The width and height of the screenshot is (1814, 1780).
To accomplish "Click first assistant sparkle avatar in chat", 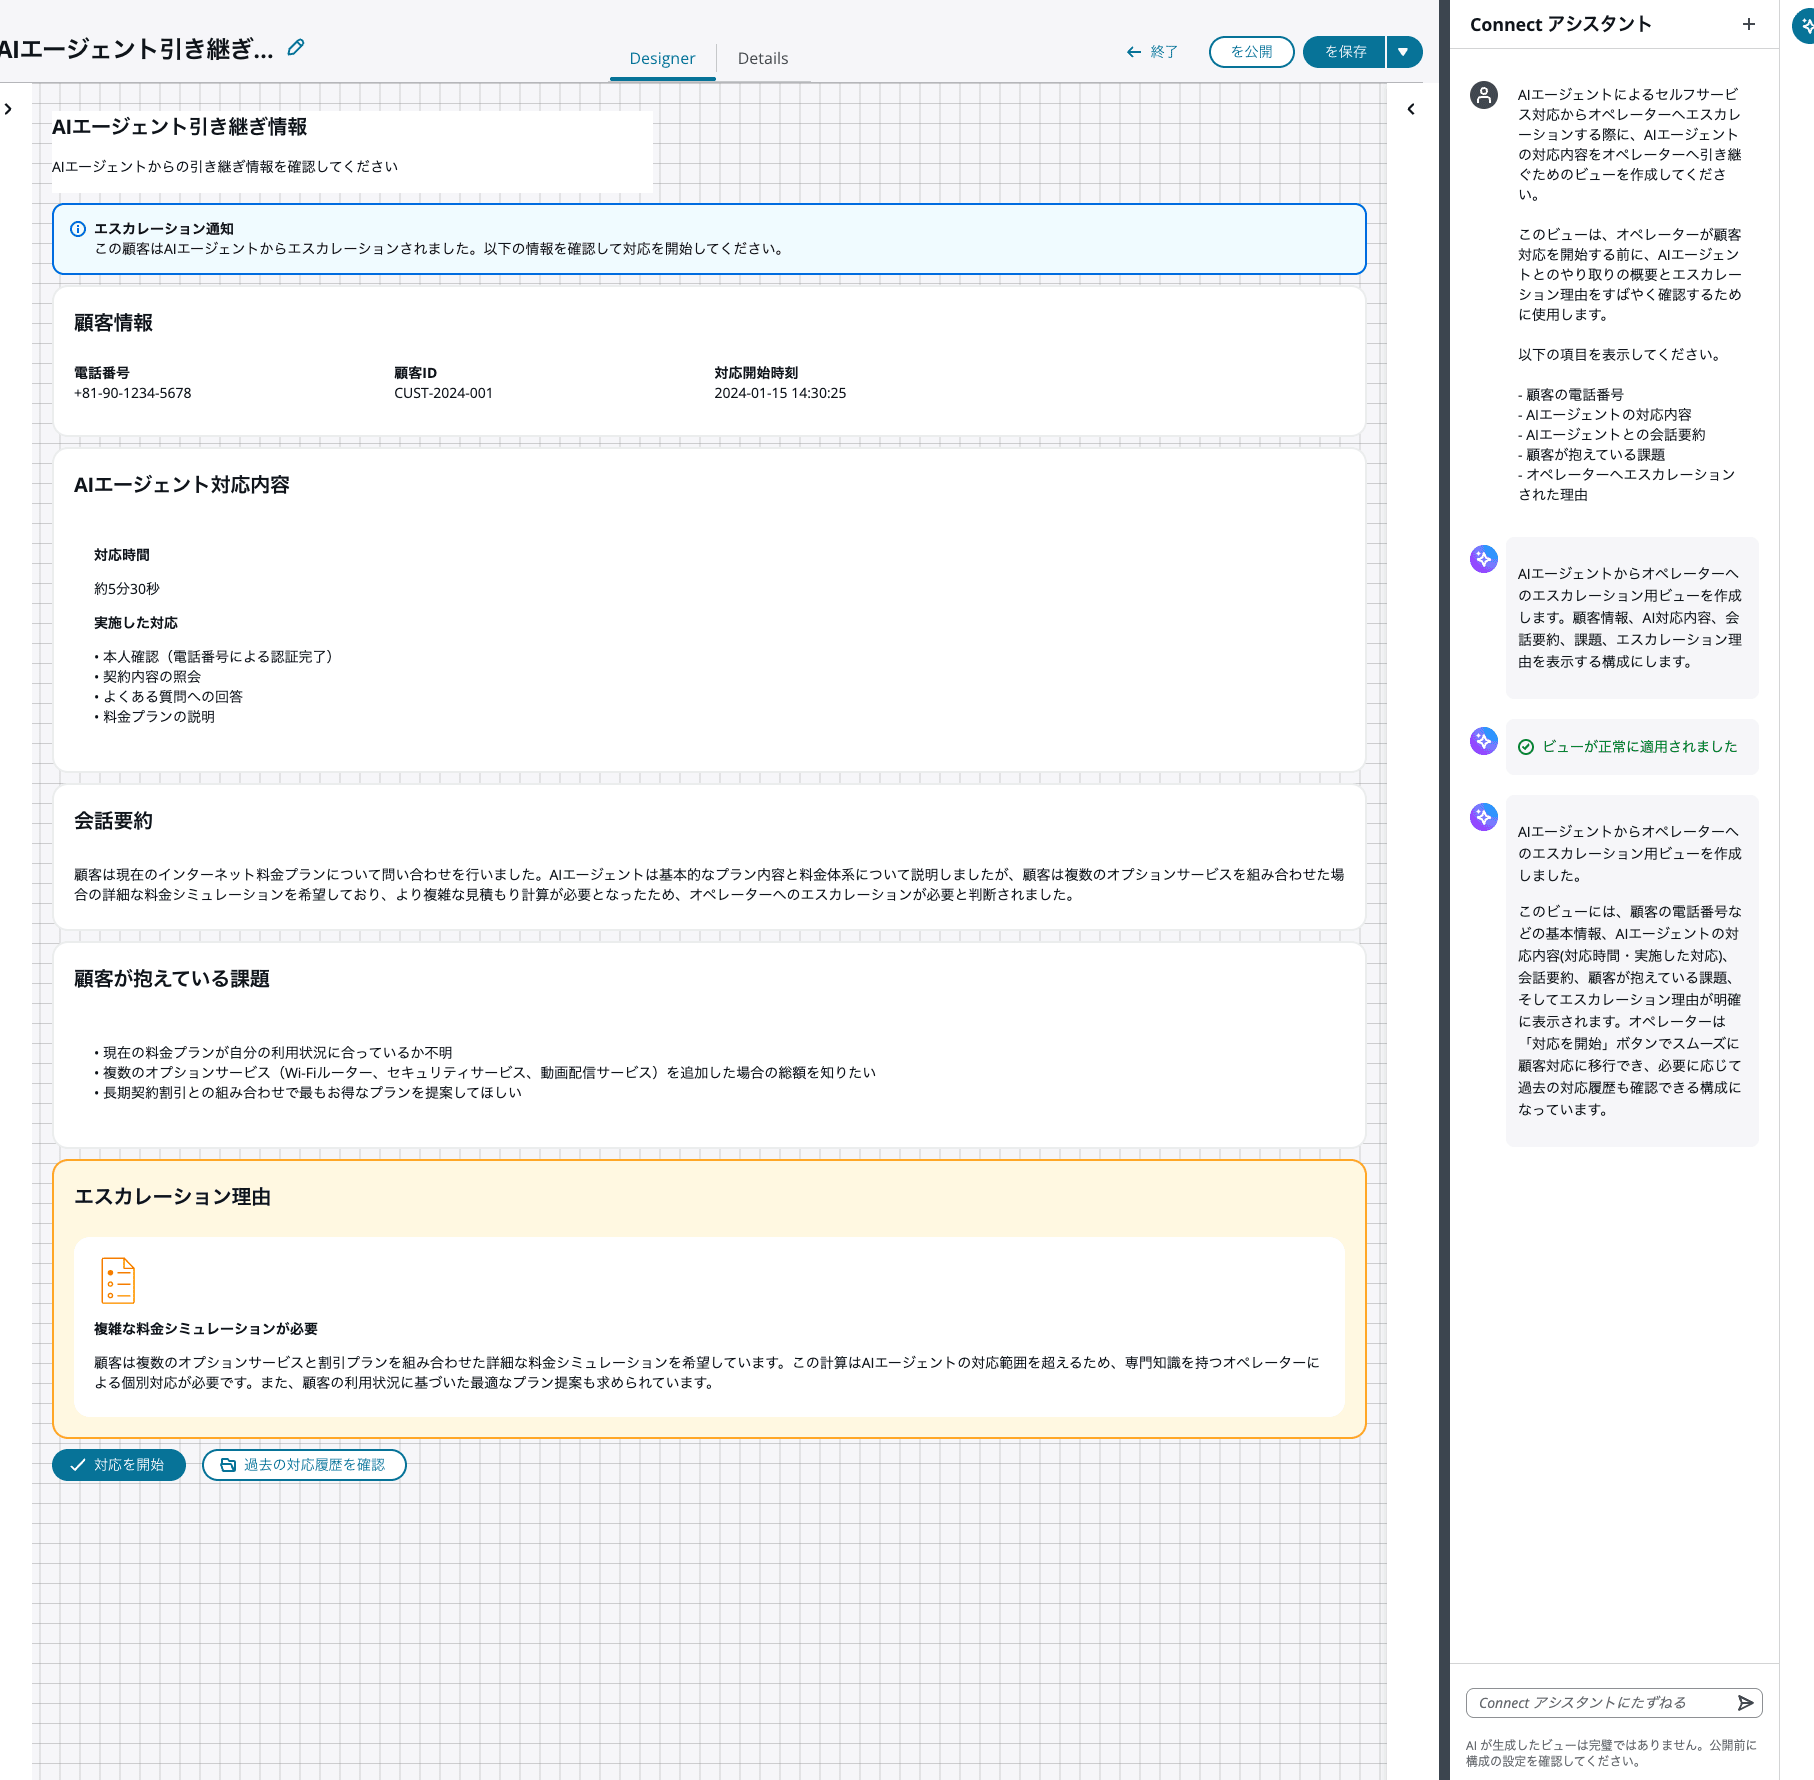I will (x=1484, y=559).
